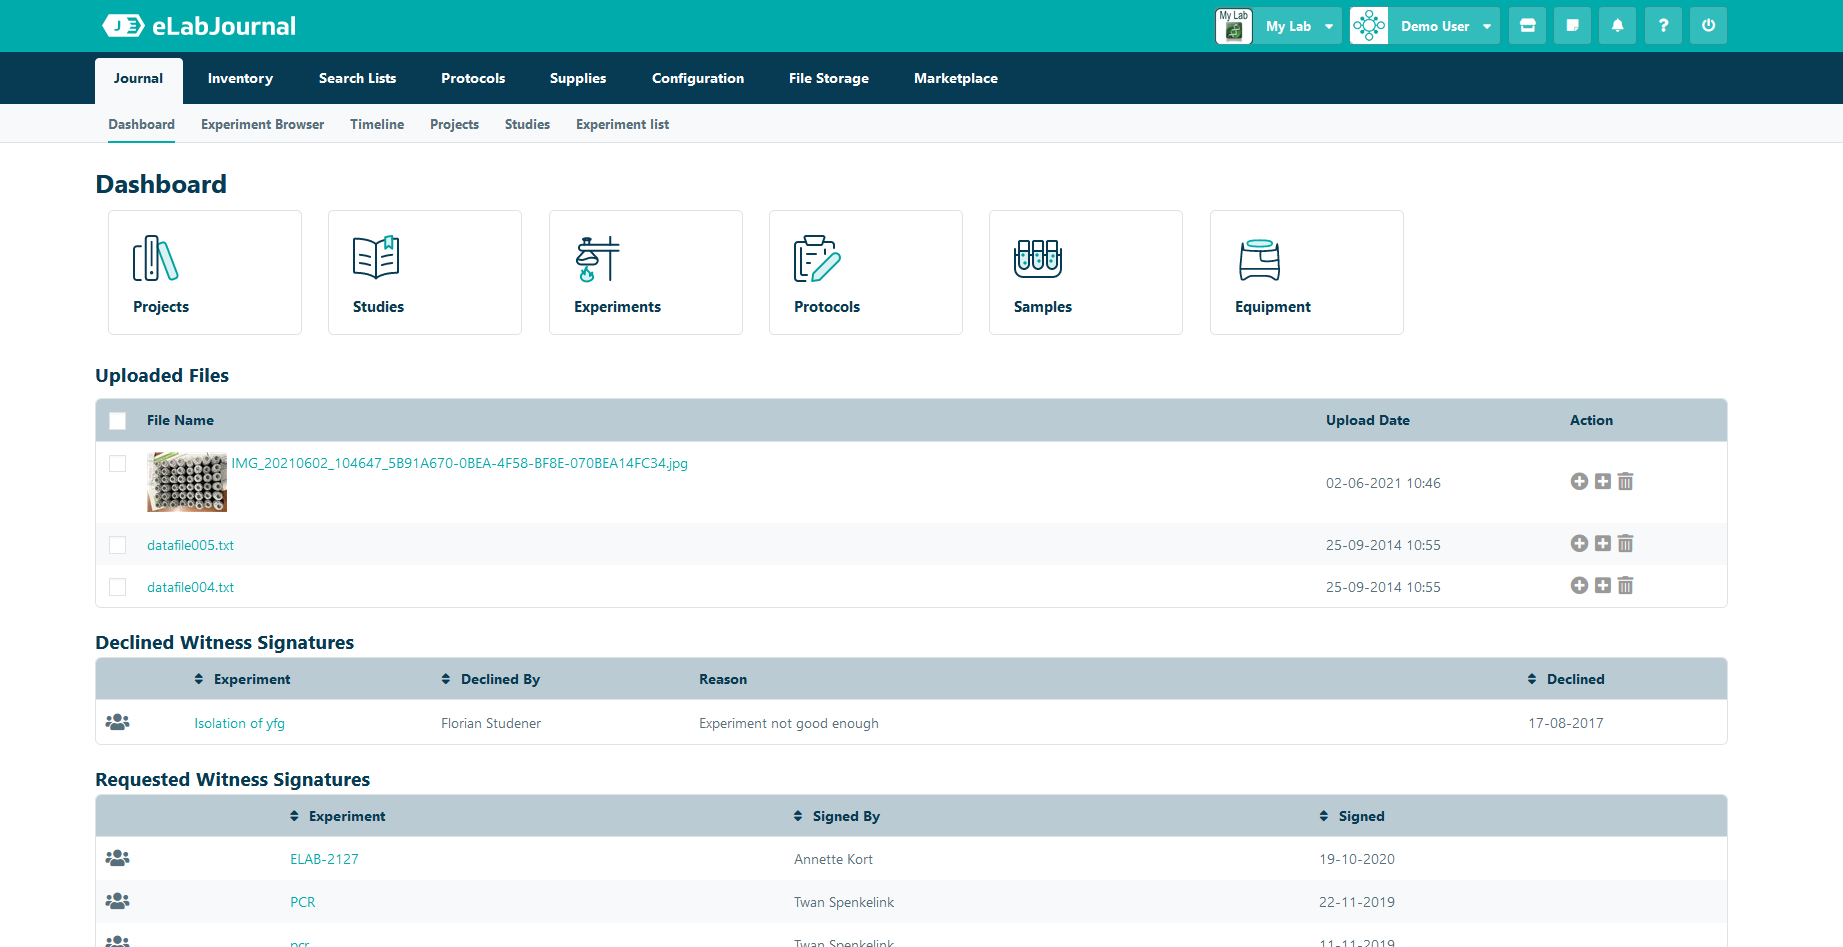Delete the IMG jpg file via trash icon
This screenshot has width=1843, height=947.
click(x=1626, y=482)
